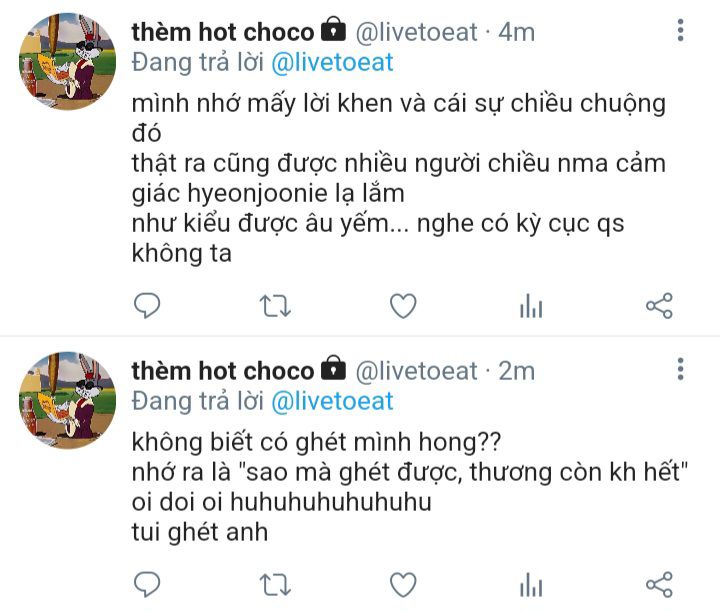Open 'thèm hot choco' name on second tweet
Screen dimensions: 720x612
coord(223,371)
